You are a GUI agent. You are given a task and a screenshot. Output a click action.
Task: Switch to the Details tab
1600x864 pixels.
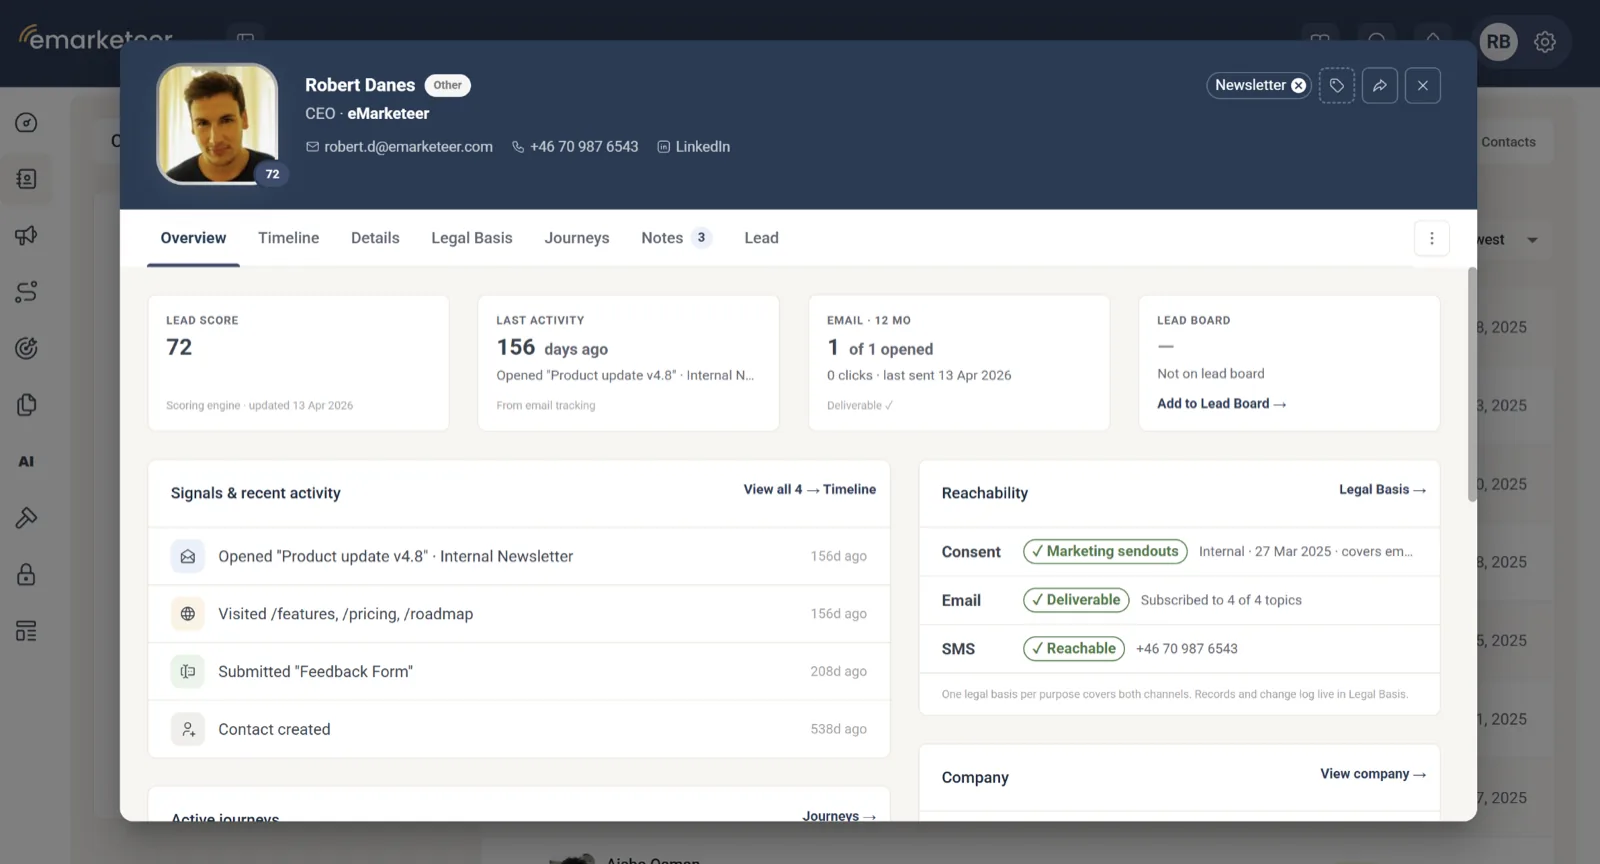point(375,238)
